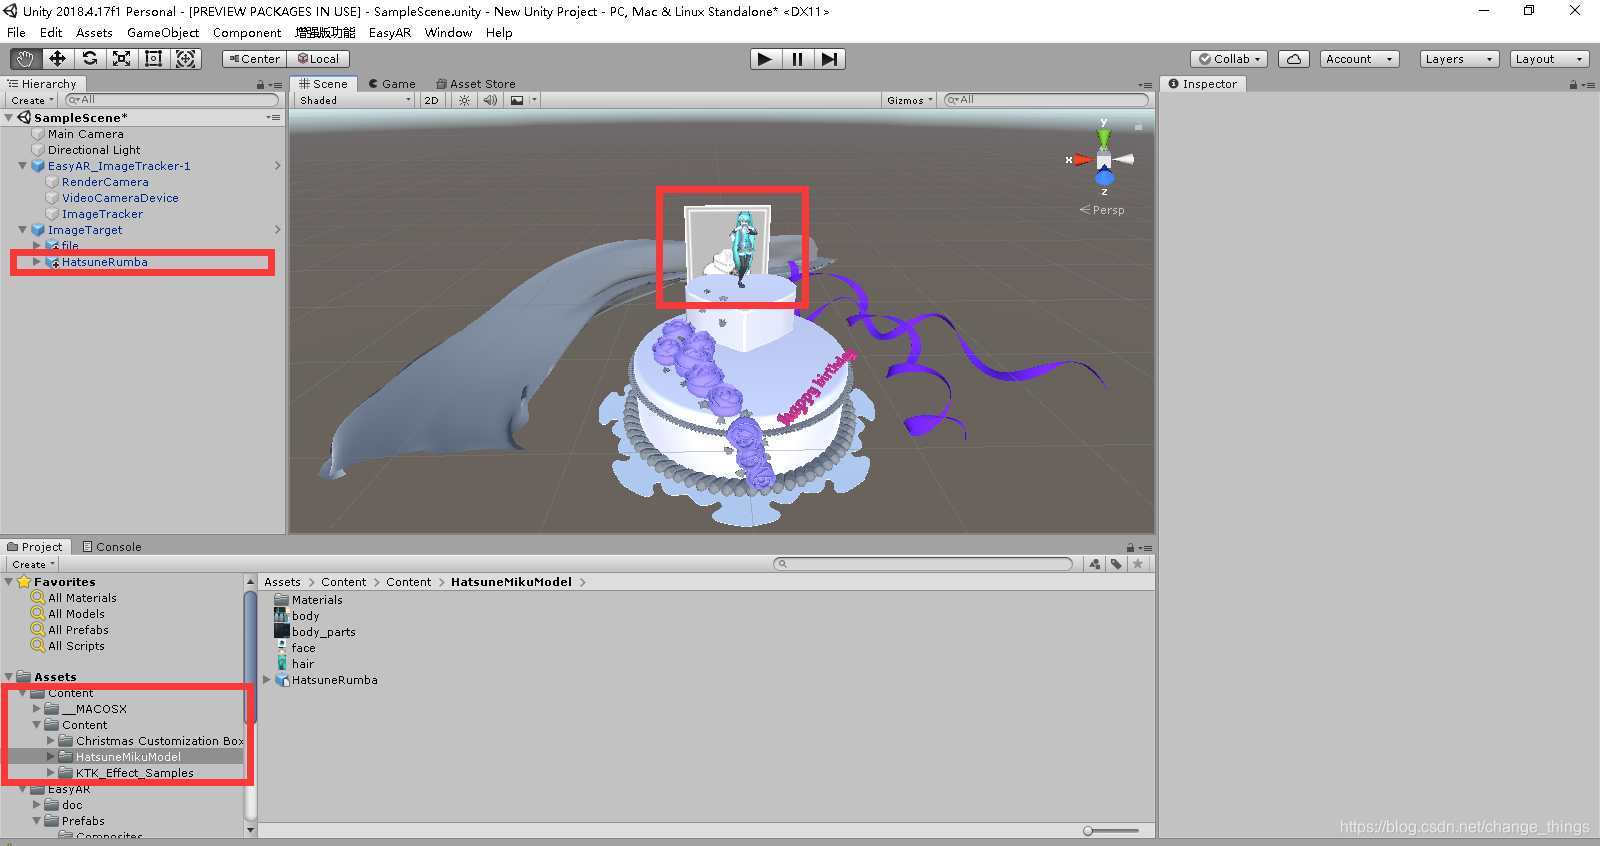Select VideoCameraDevice object
This screenshot has height=846, width=1600.
point(120,198)
